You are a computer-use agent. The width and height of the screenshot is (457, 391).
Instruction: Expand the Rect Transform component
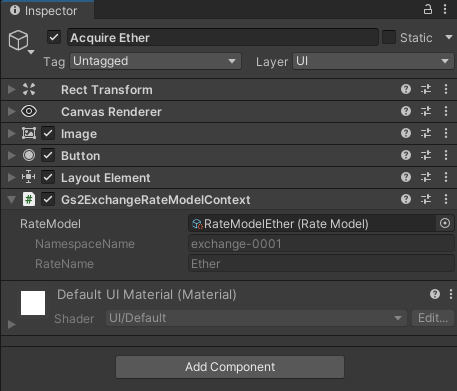(11, 89)
